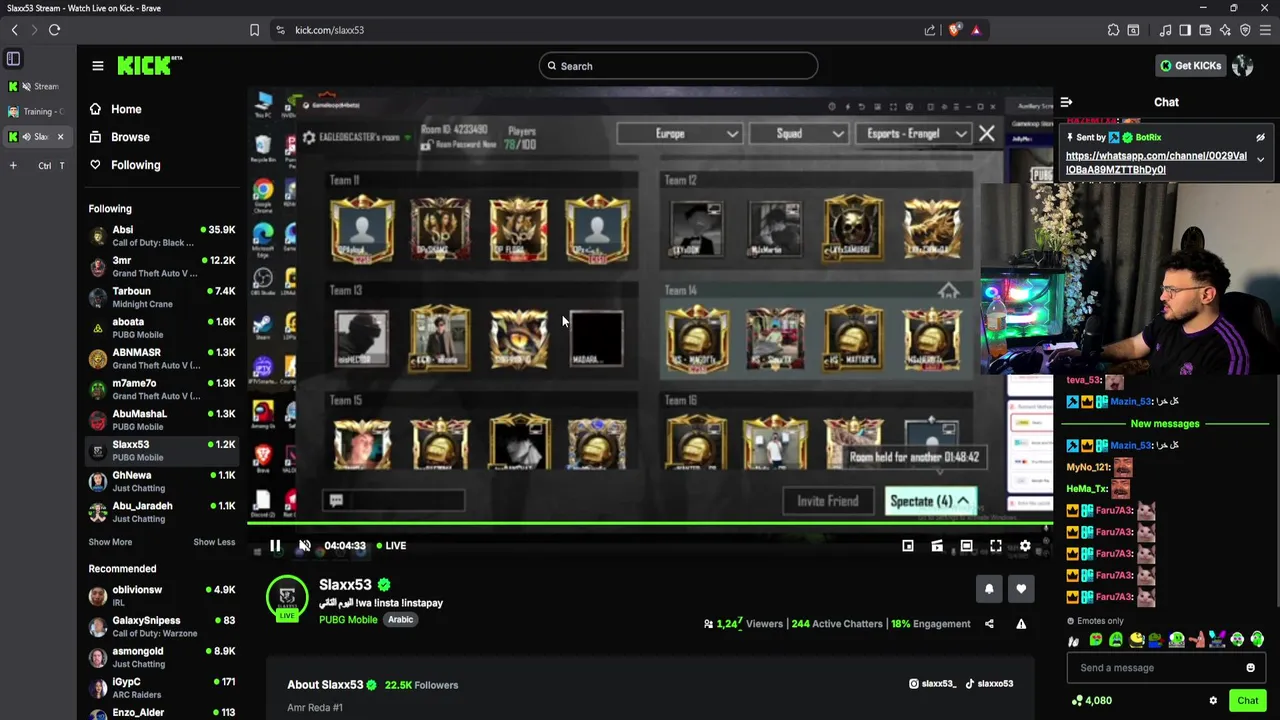Follow Slaxx53 with the heart button
The width and height of the screenshot is (1280, 720).
tap(1021, 589)
